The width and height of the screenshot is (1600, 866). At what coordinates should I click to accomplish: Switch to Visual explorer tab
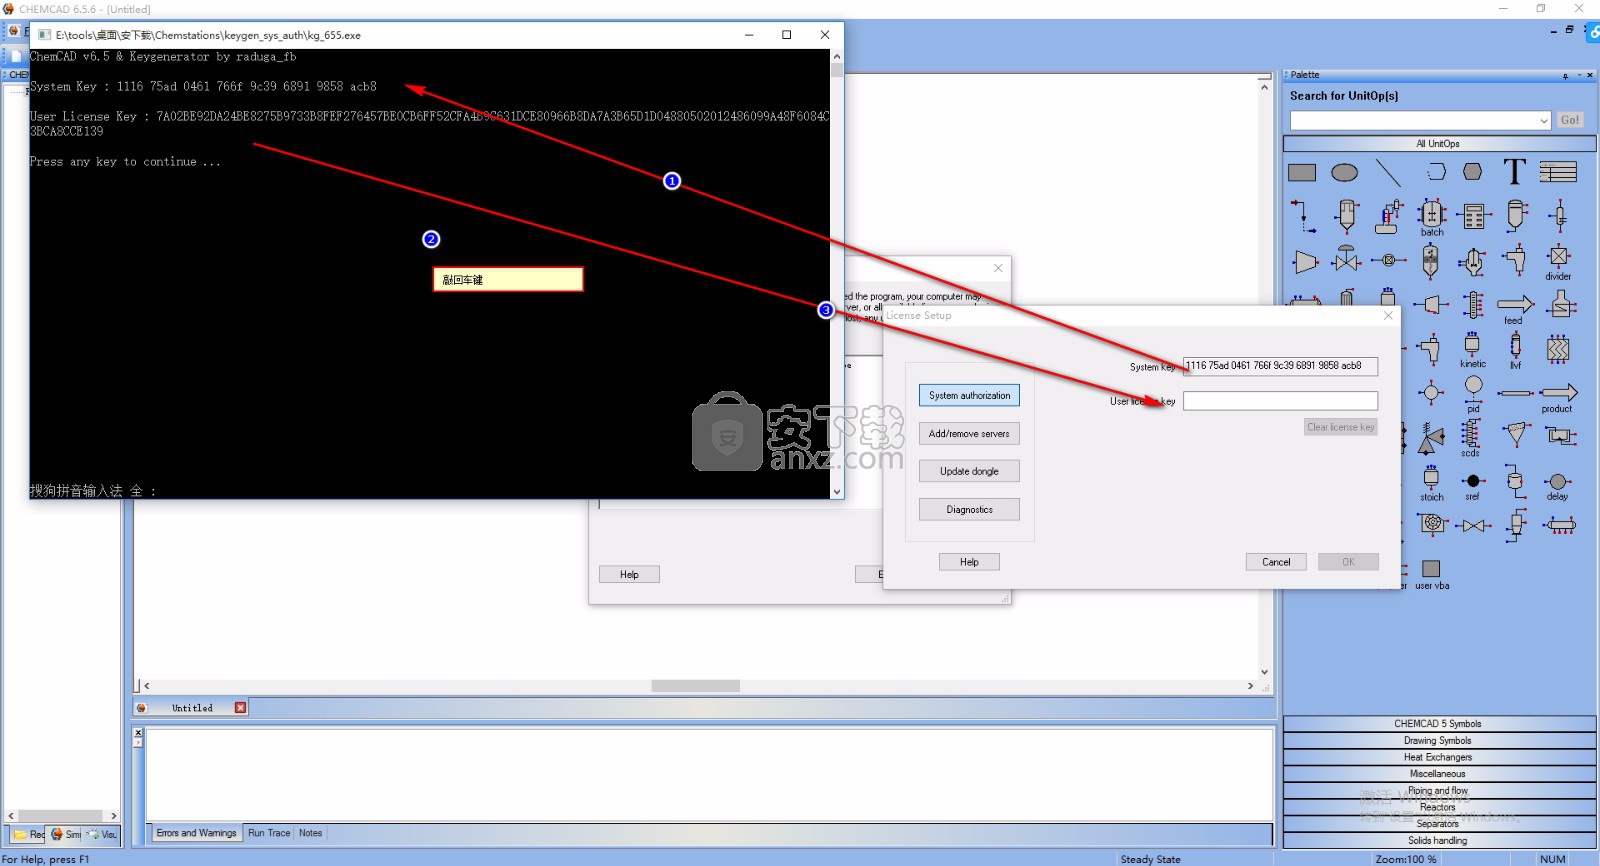pos(103,834)
